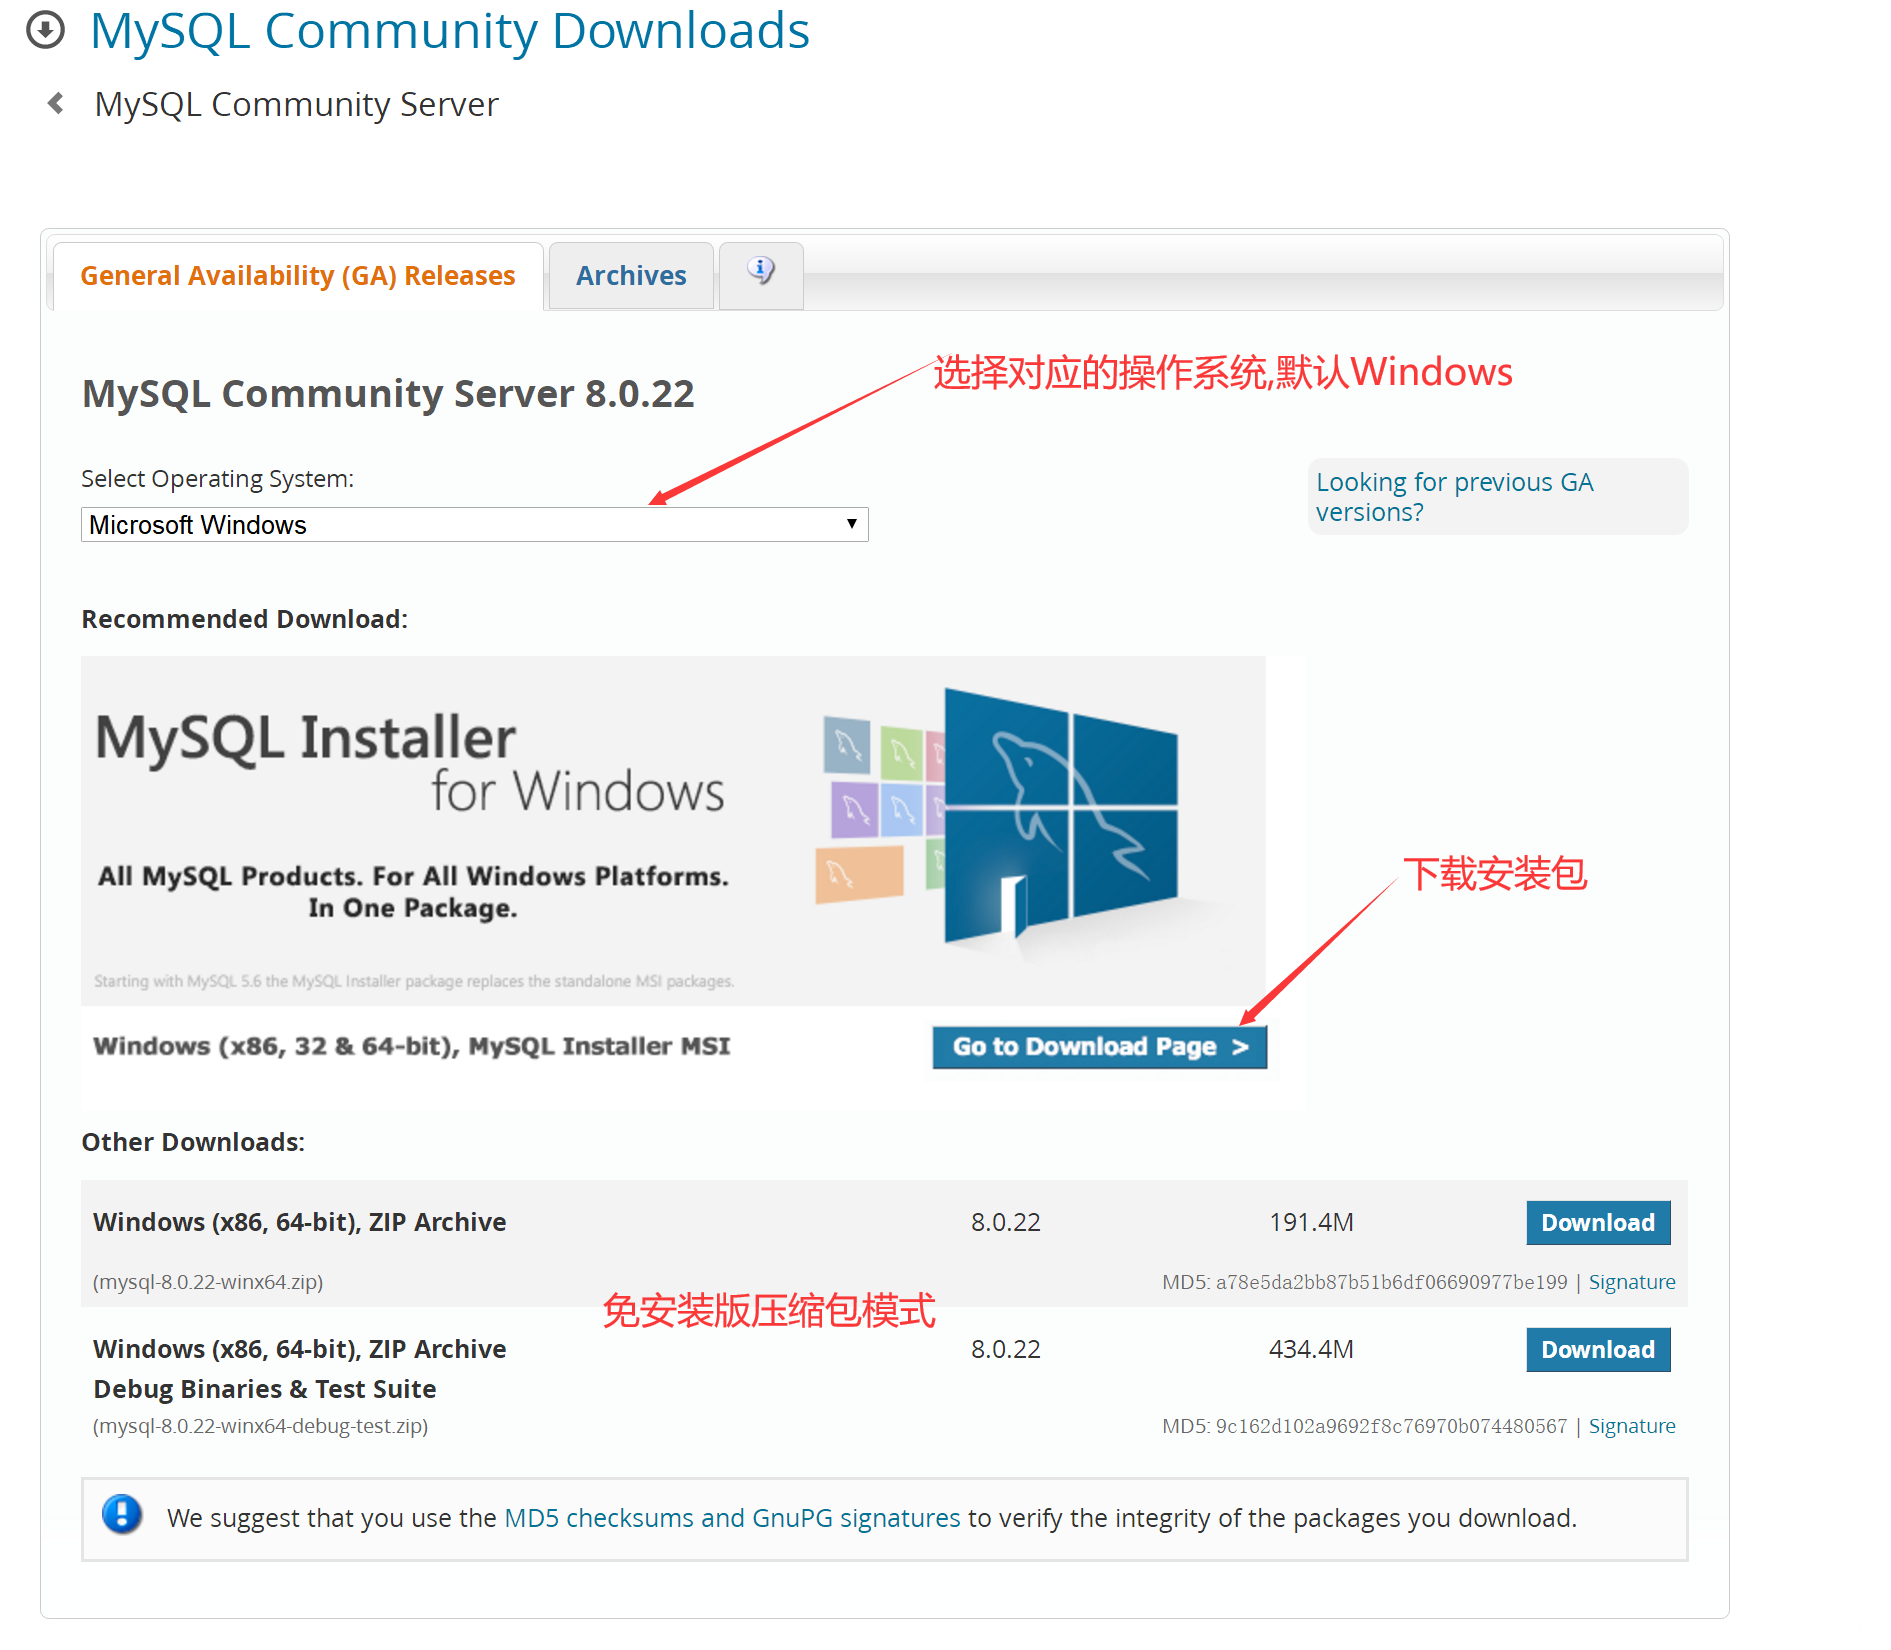This screenshot has width=1891, height=1650.
Task: Click the 434.4M file size value
Action: (x=1311, y=1349)
